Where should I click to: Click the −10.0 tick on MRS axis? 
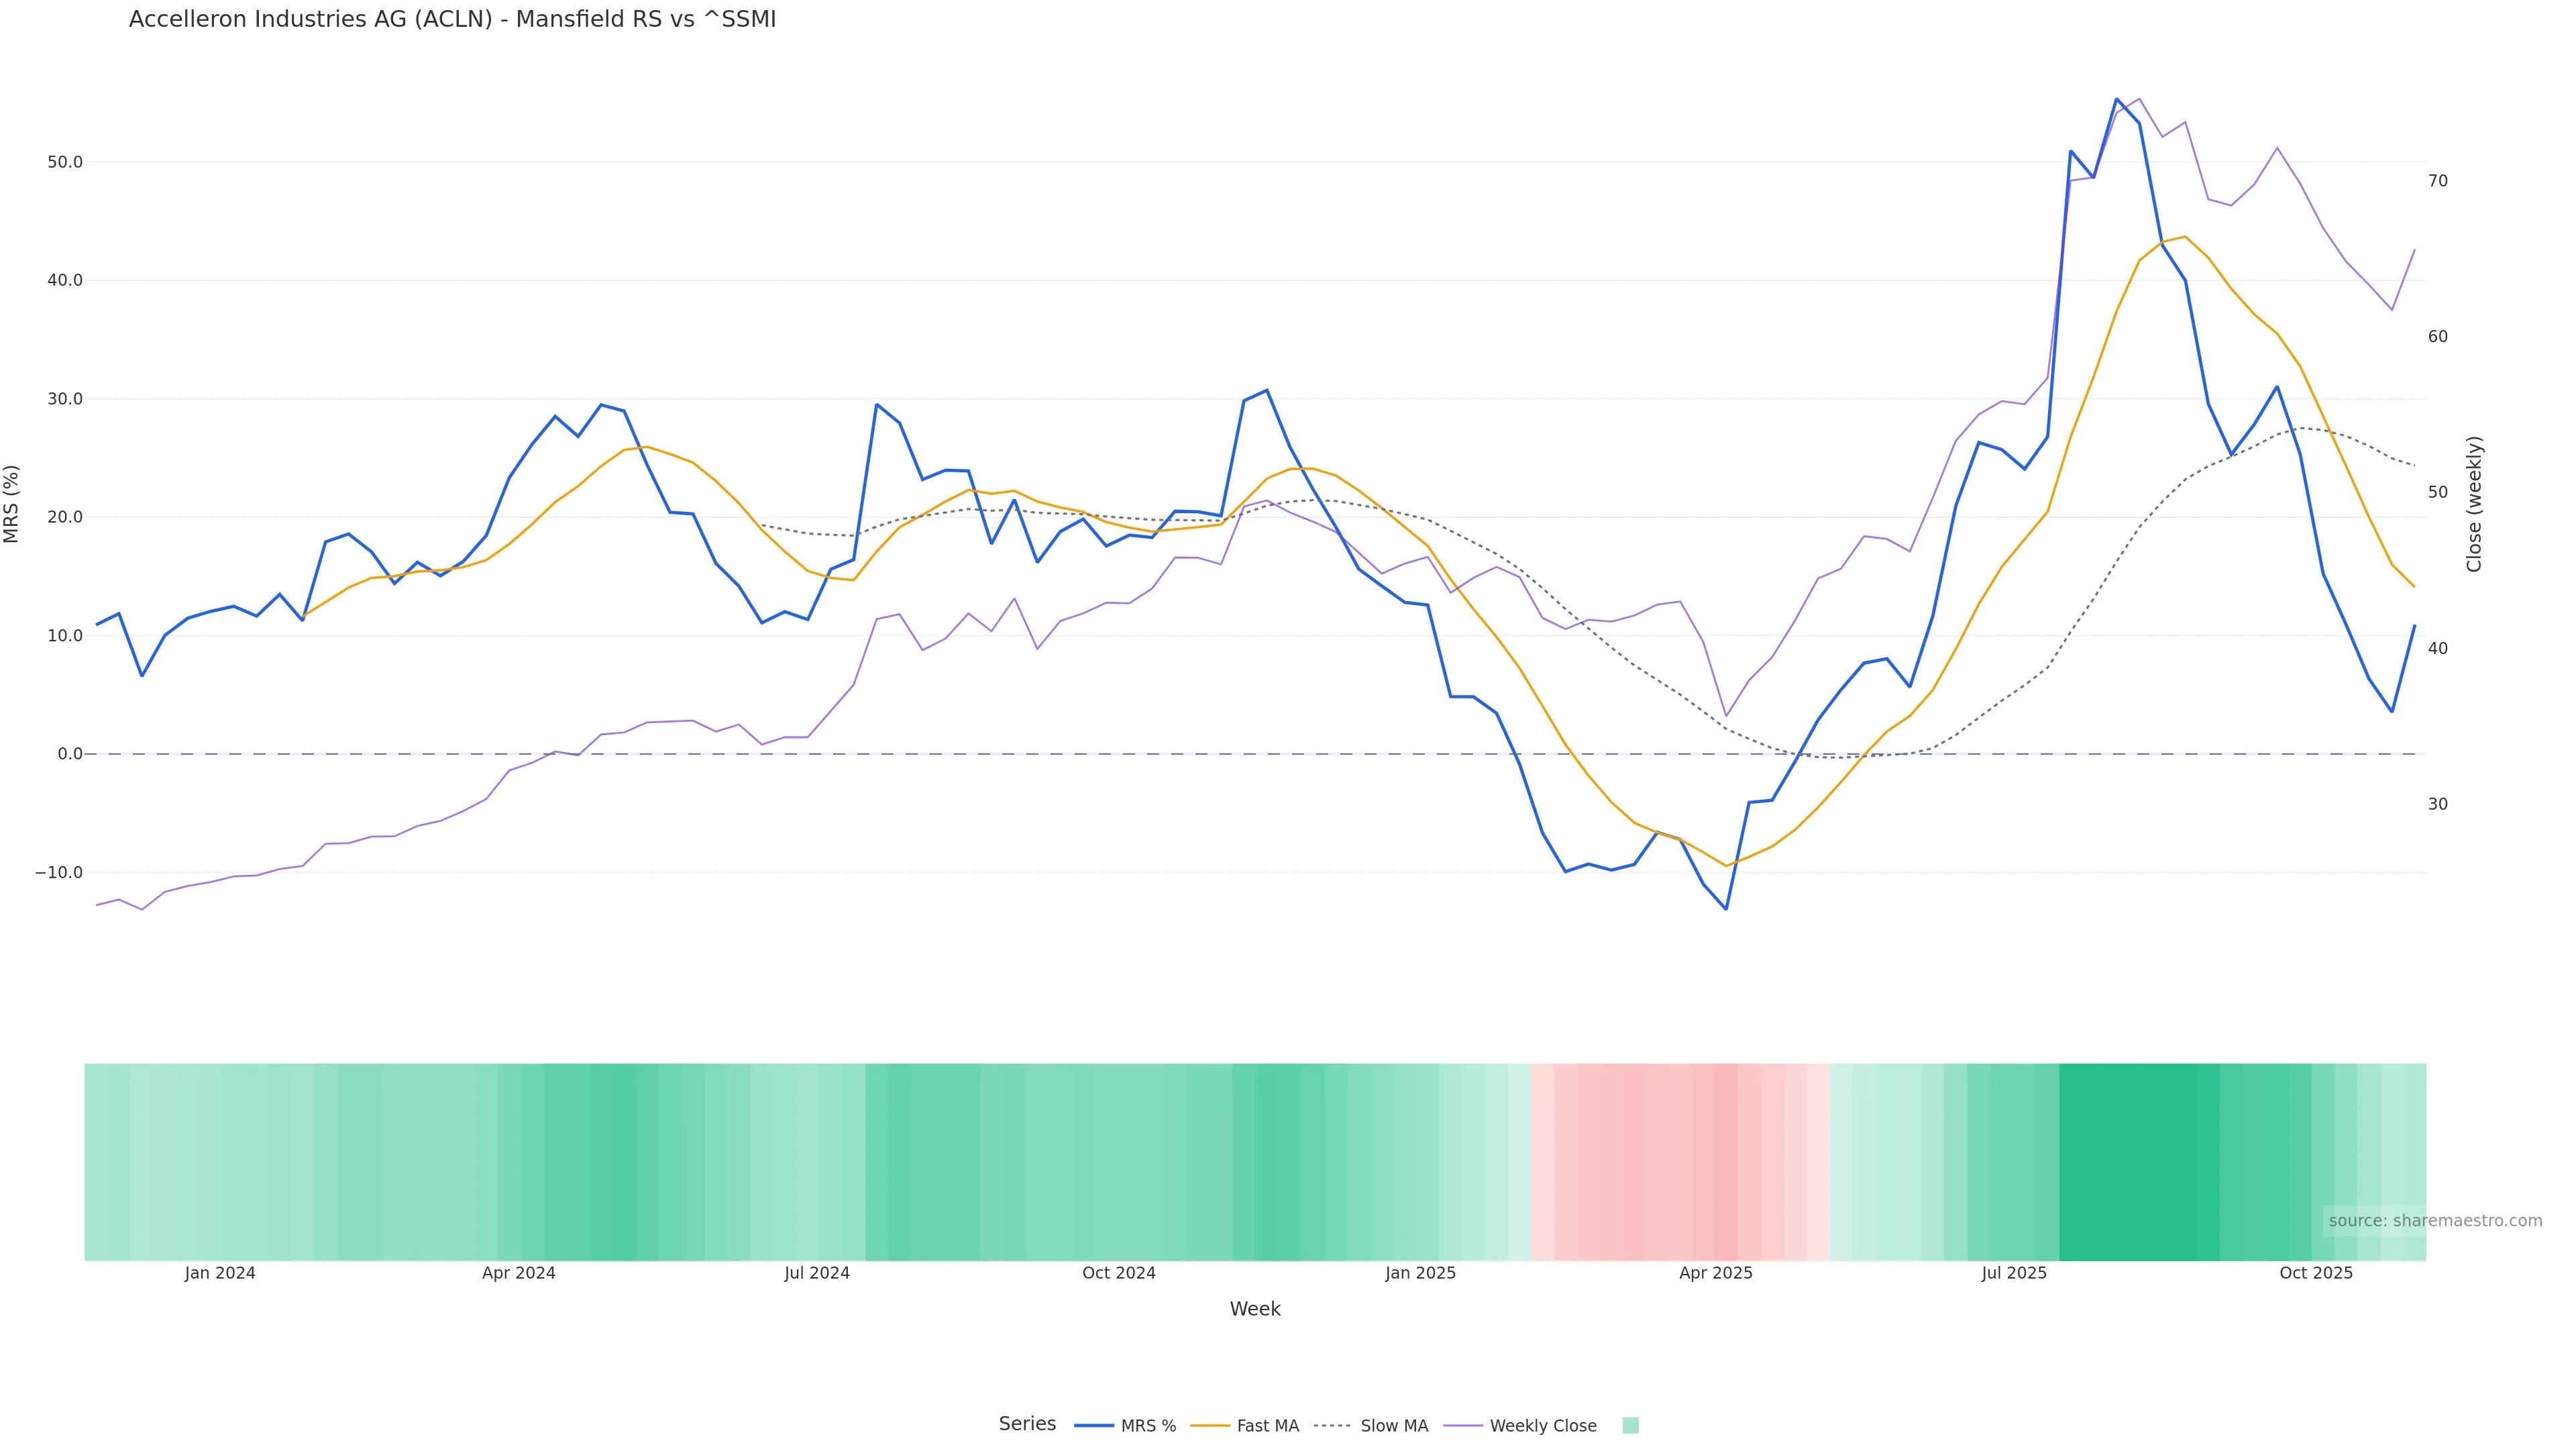click(59, 873)
